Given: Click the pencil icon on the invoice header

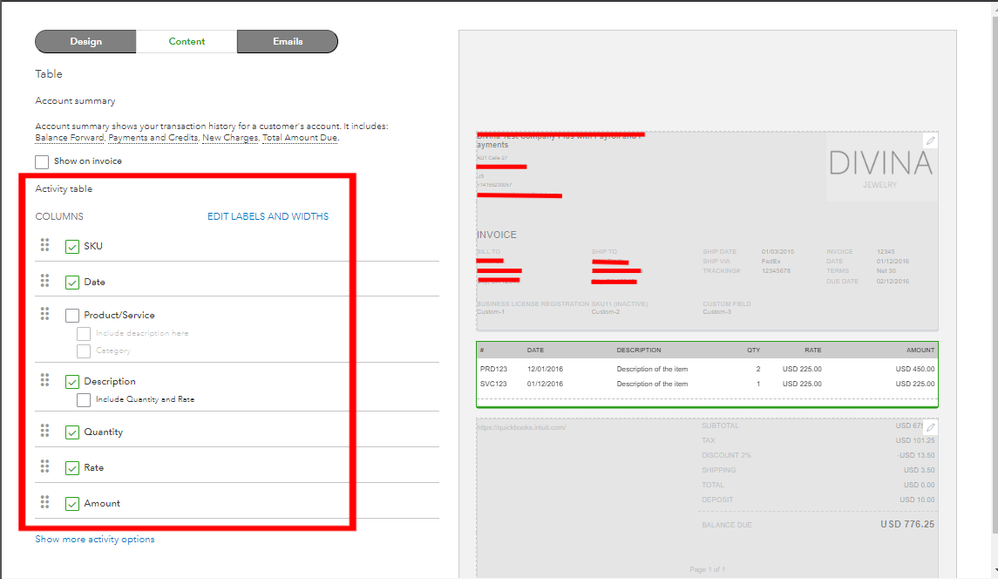Looking at the screenshot, I should (x=930, y=141).
